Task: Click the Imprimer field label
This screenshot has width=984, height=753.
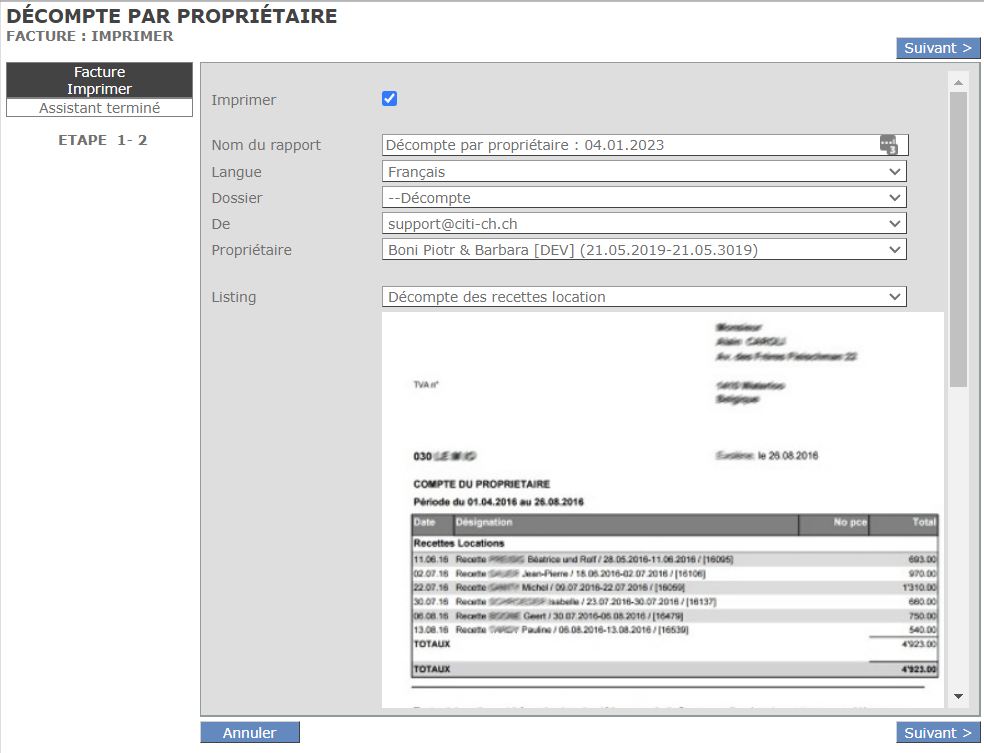Action: tap(244, 100)
